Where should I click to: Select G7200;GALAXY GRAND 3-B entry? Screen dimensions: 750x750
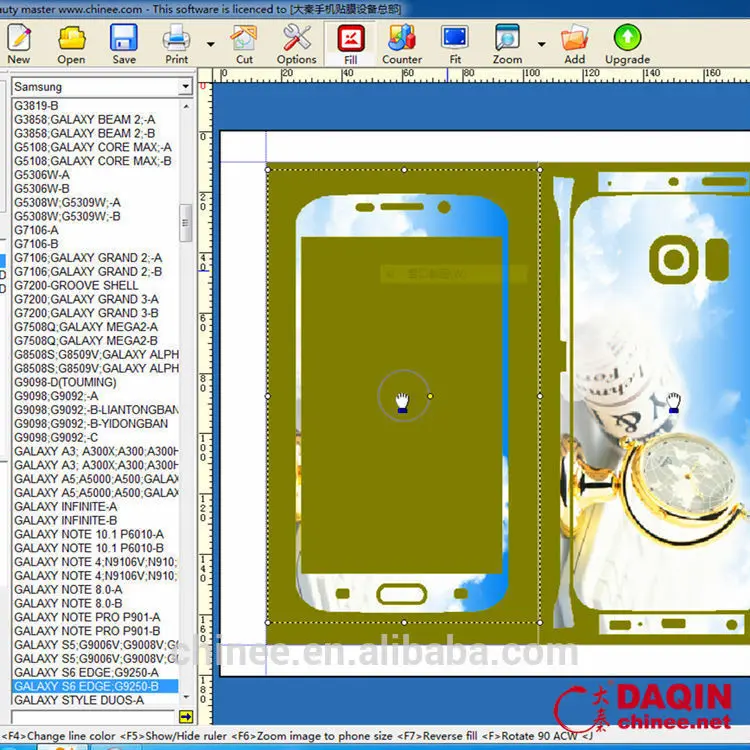pyautogui.click(x=86, y=313)
